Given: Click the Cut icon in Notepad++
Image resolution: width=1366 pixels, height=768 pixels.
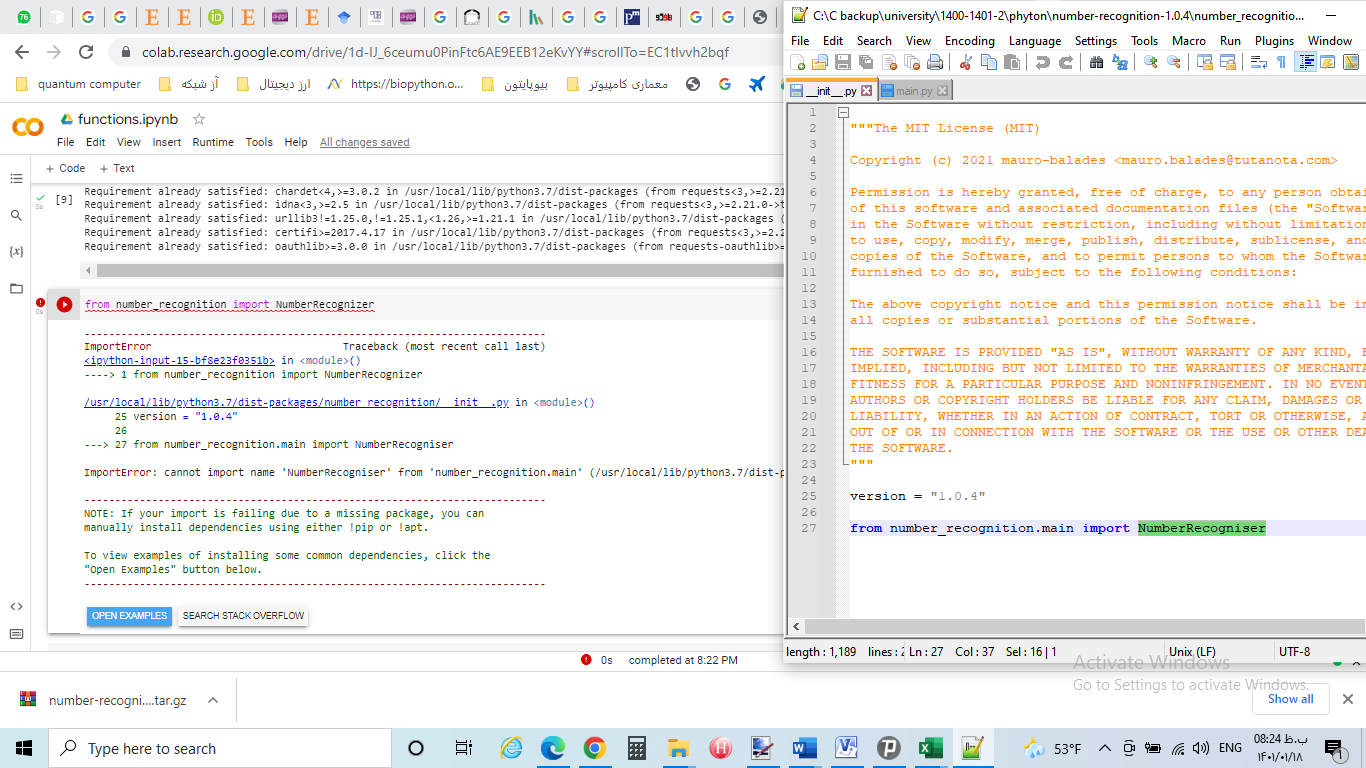Looking at the screenshot, I should [x=967, y=62].
